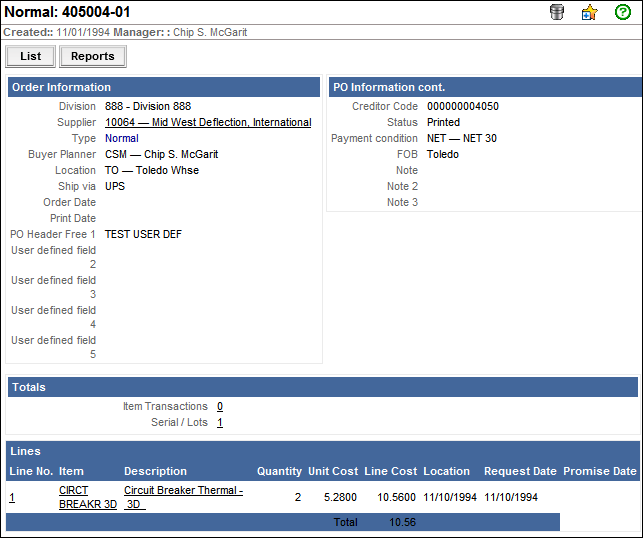Screen dimensions: 643x538
Task: Click the Request Date column header
Action: coord(520,471)
